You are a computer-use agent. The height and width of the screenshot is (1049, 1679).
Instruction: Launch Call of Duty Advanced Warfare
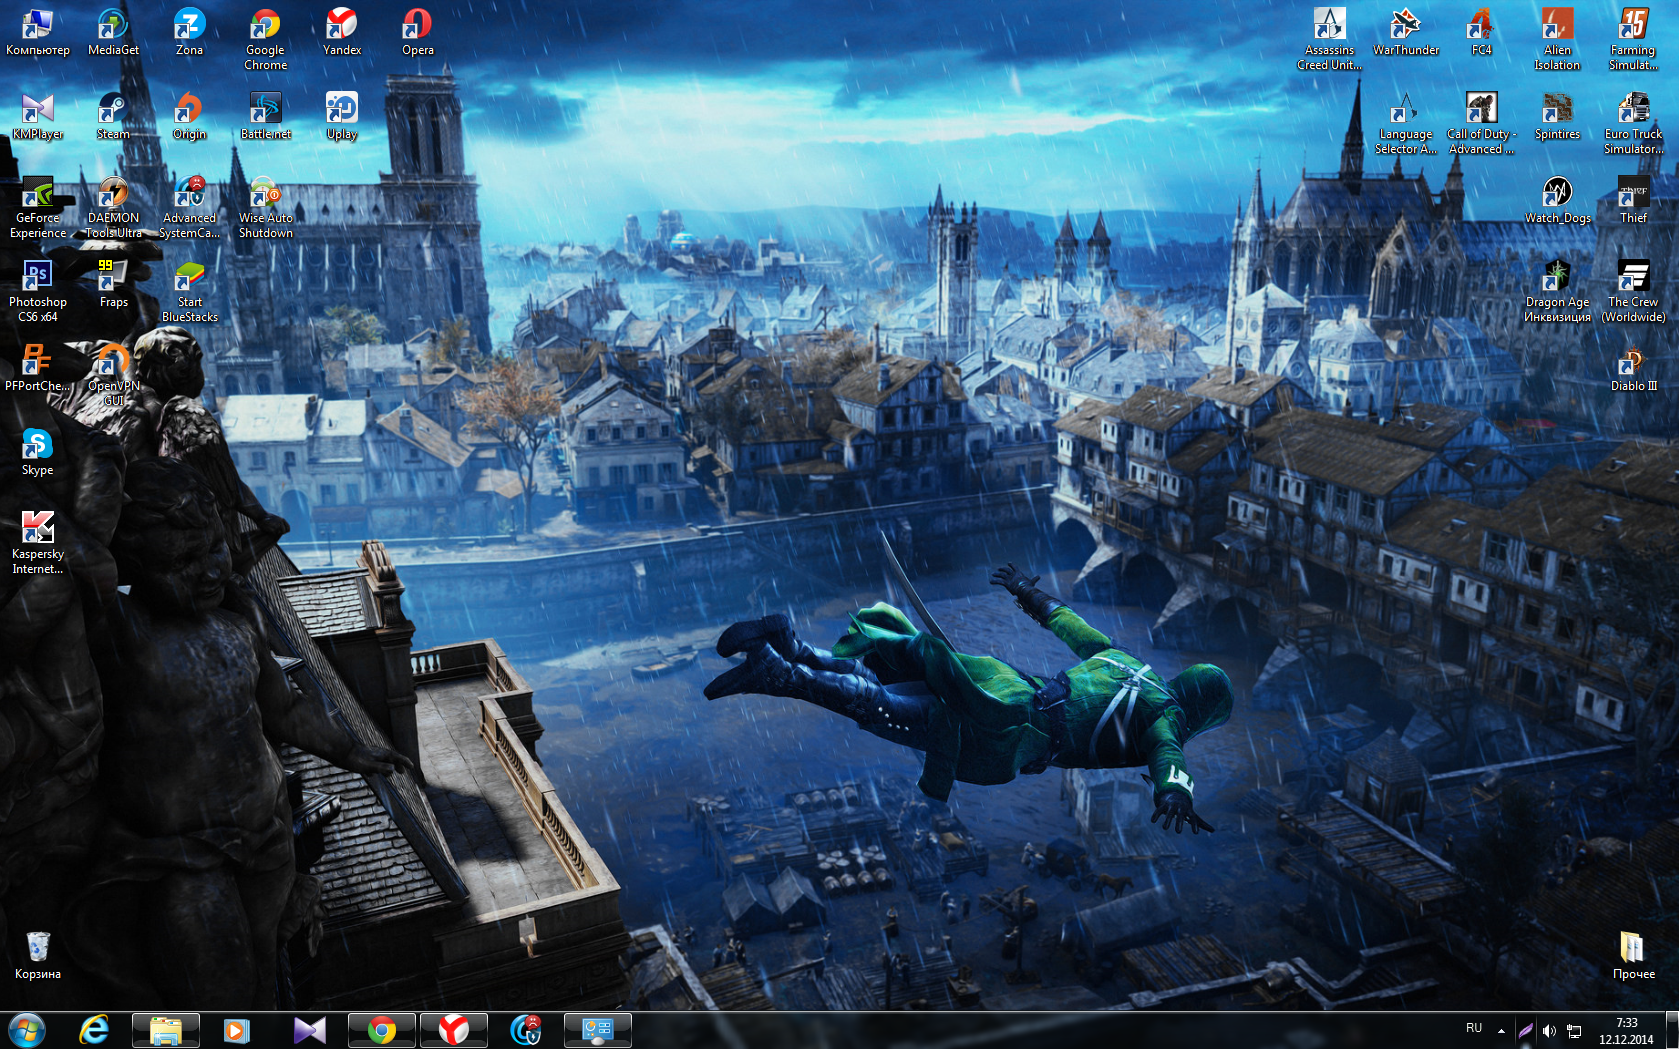(1481, 123)
